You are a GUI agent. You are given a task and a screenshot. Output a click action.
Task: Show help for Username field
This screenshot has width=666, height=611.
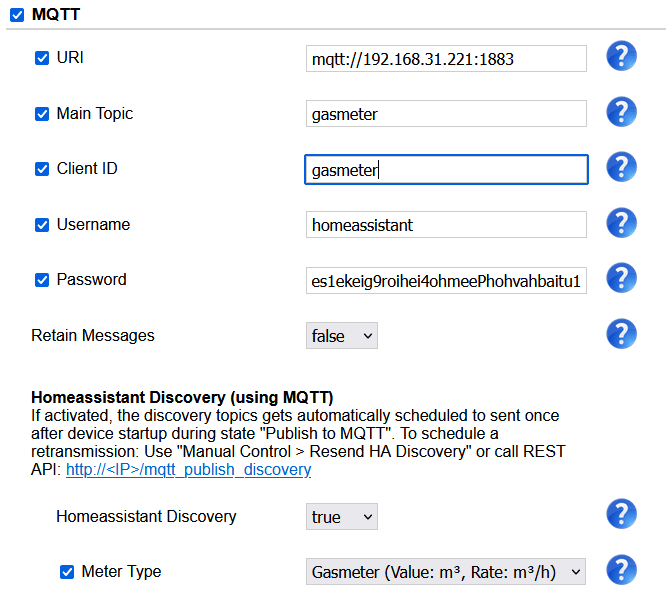pos(621,223)
